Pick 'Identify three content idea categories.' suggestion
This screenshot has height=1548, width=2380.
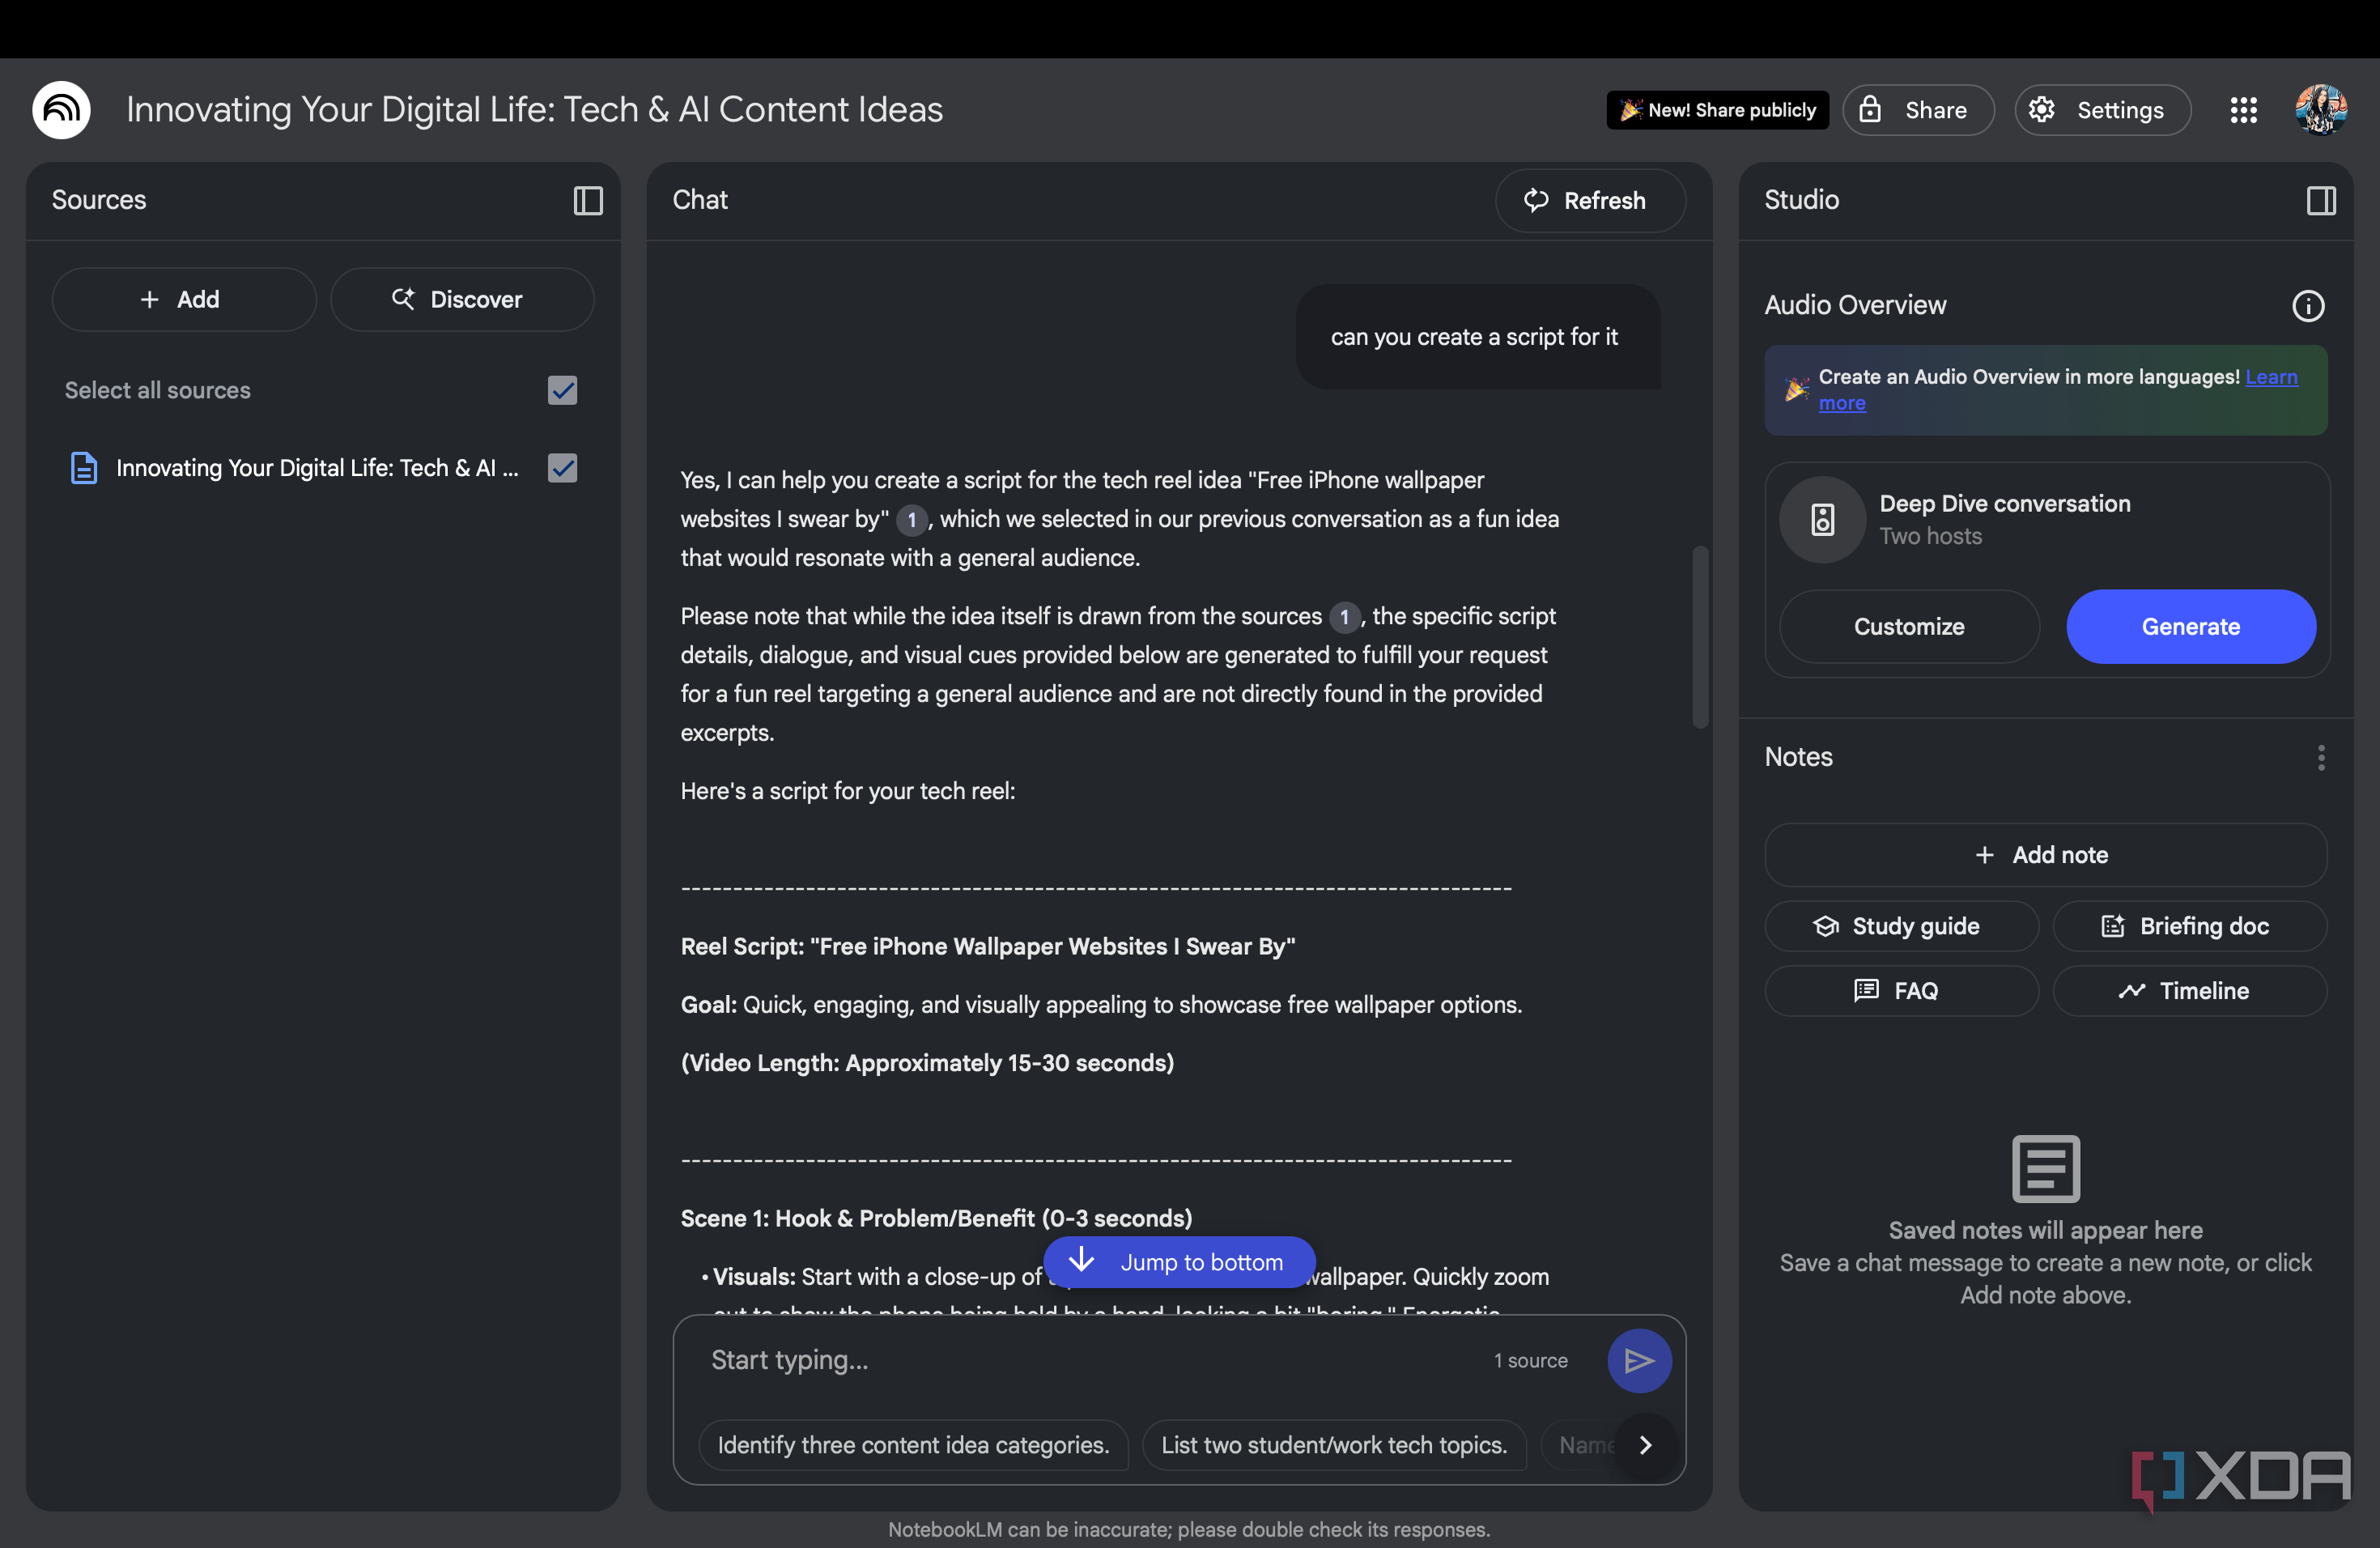click(913, 1445)
